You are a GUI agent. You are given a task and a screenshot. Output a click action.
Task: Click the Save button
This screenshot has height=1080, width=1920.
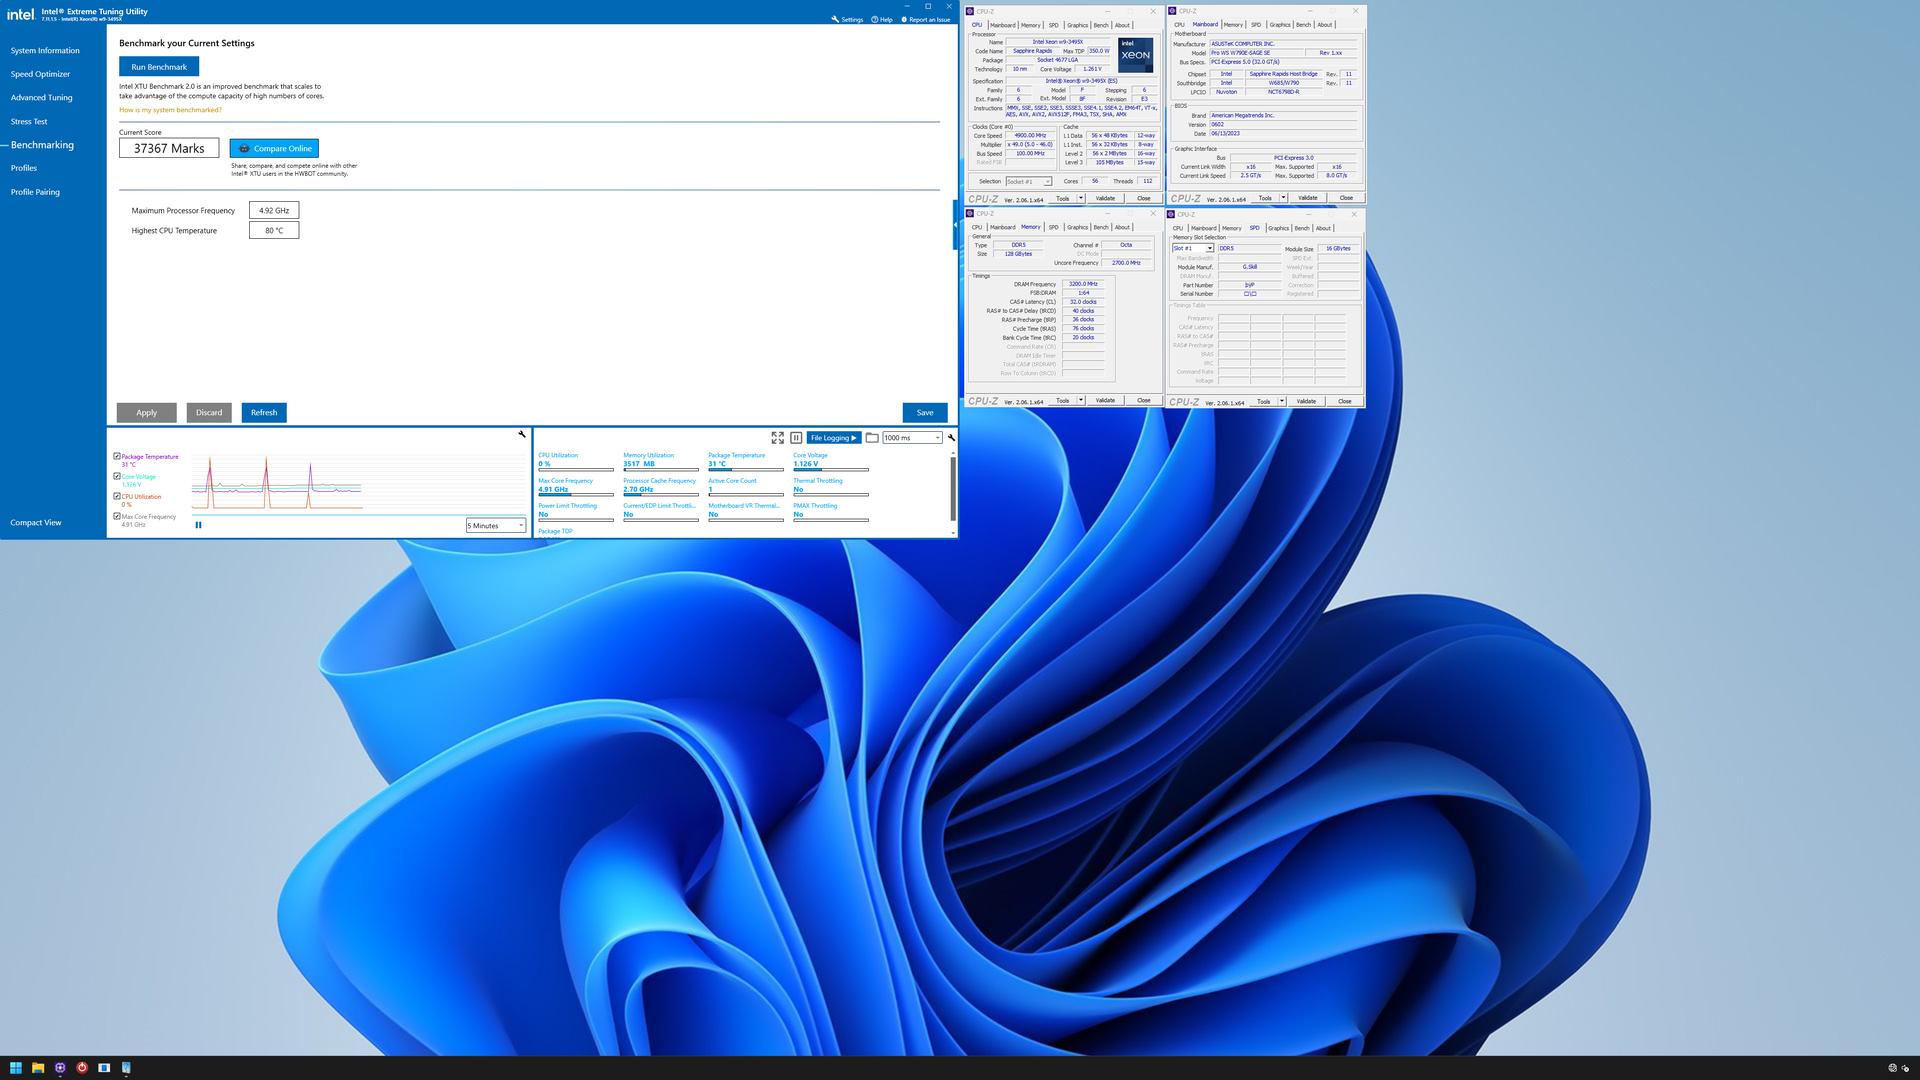[925, 412]
